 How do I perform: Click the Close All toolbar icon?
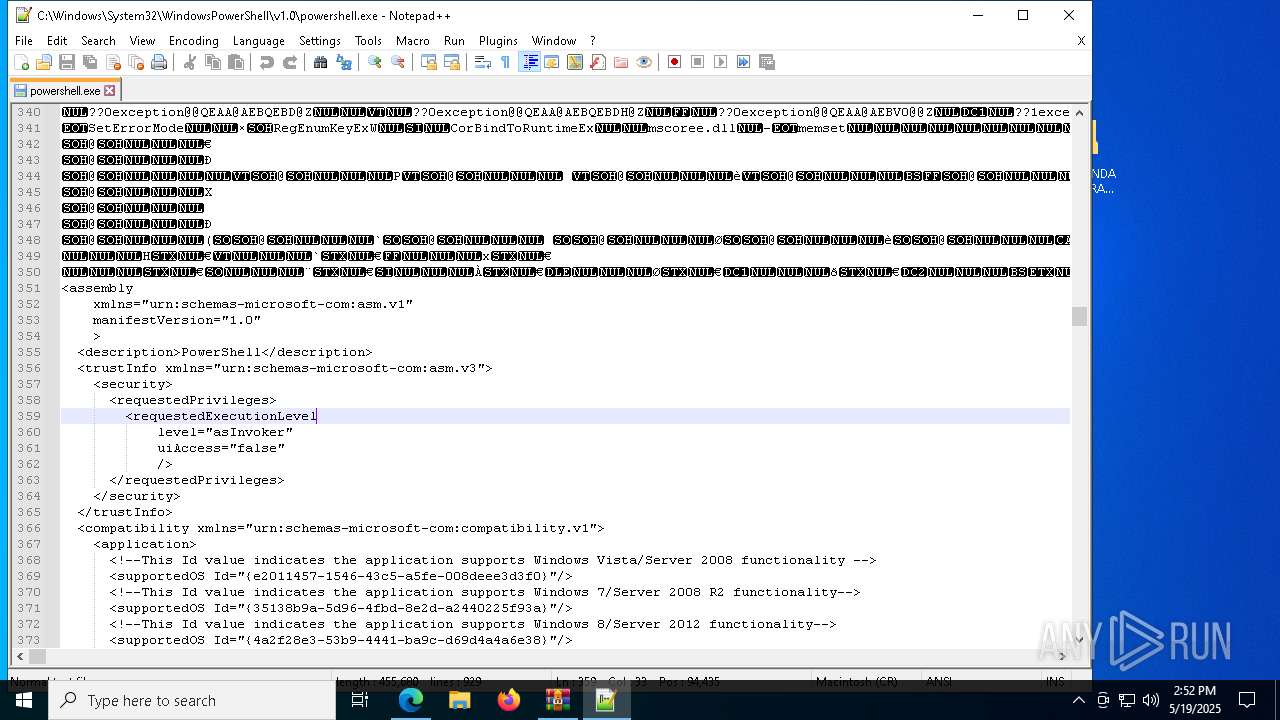(x=136, y=62)
